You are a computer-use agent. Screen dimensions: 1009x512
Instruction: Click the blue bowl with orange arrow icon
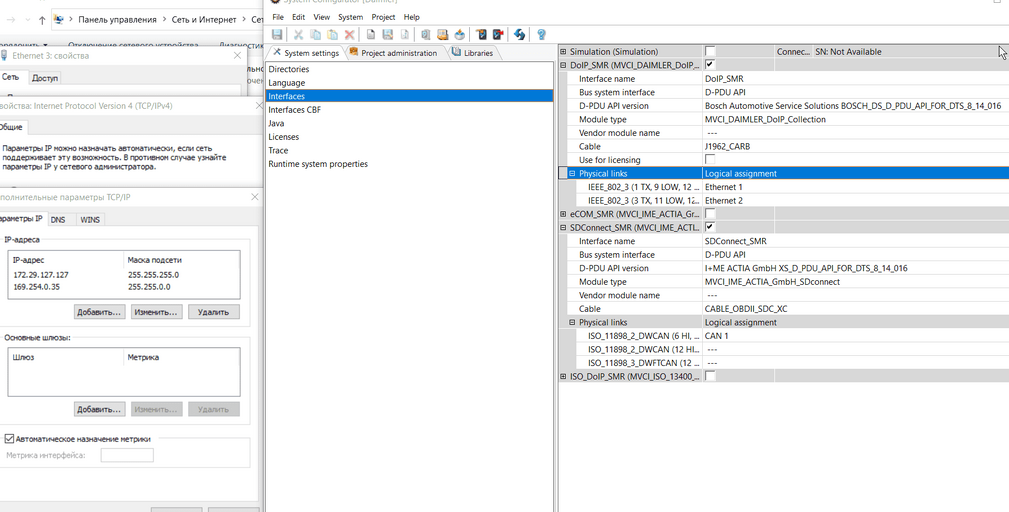459,35
